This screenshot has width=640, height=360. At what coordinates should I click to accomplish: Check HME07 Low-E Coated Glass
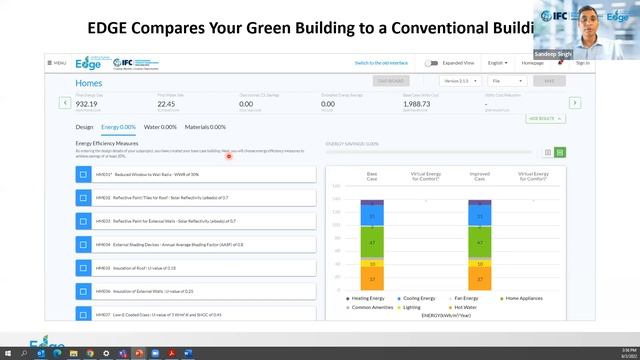click(83, 314)
